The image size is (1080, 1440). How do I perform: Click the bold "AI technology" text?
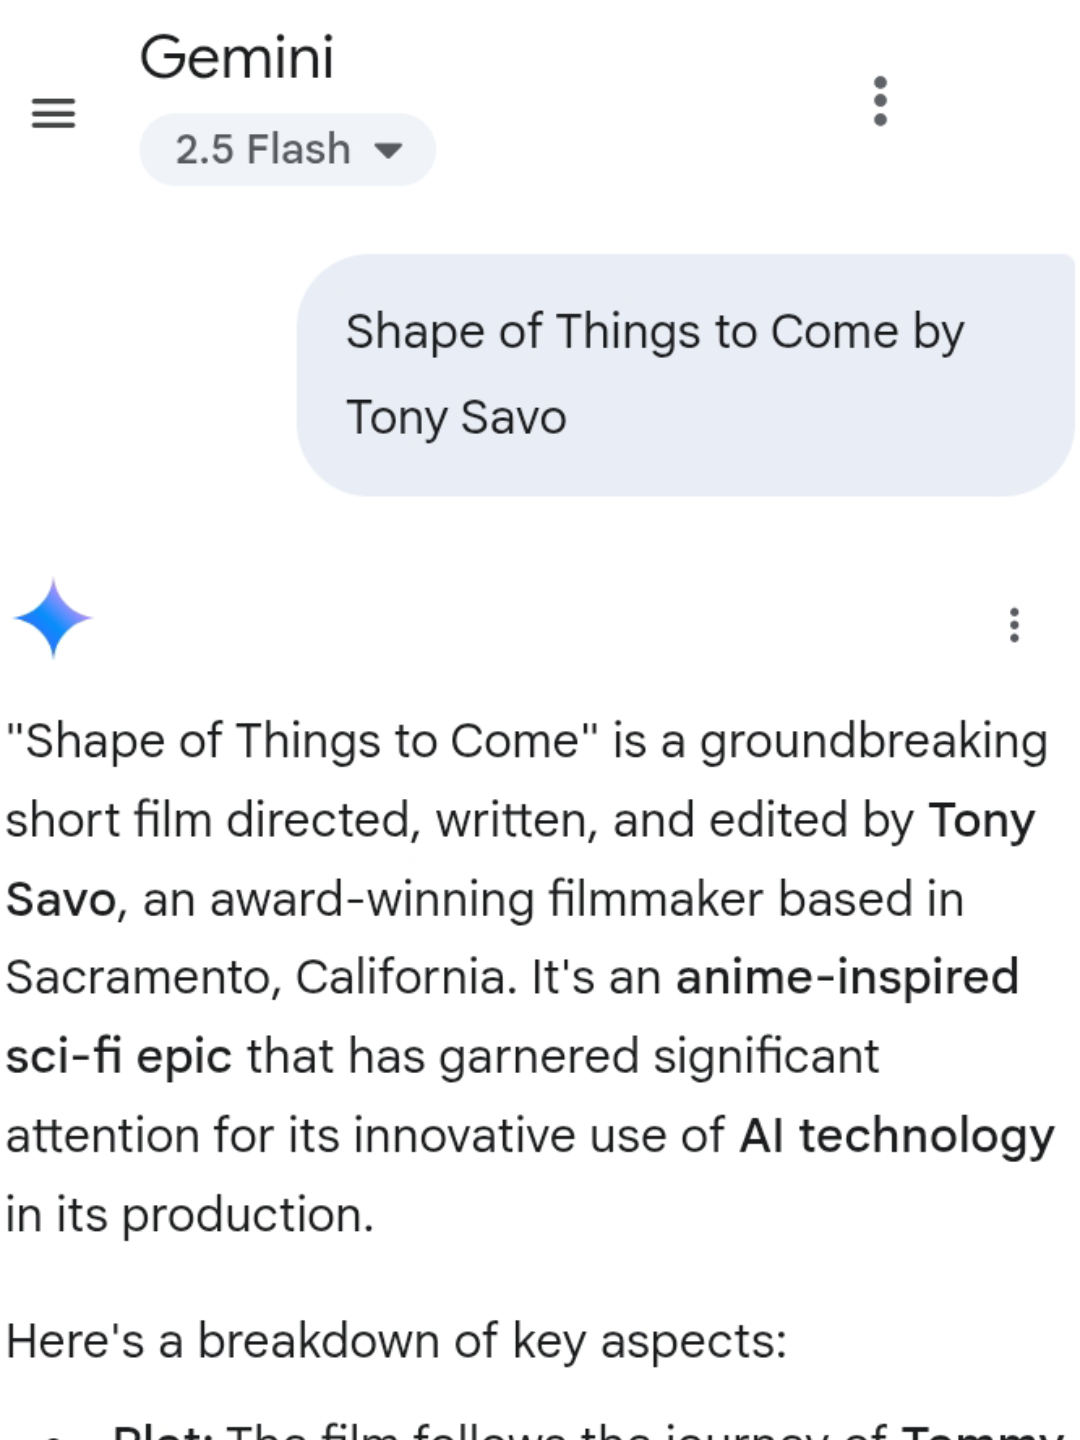[x=896, y=1136]
